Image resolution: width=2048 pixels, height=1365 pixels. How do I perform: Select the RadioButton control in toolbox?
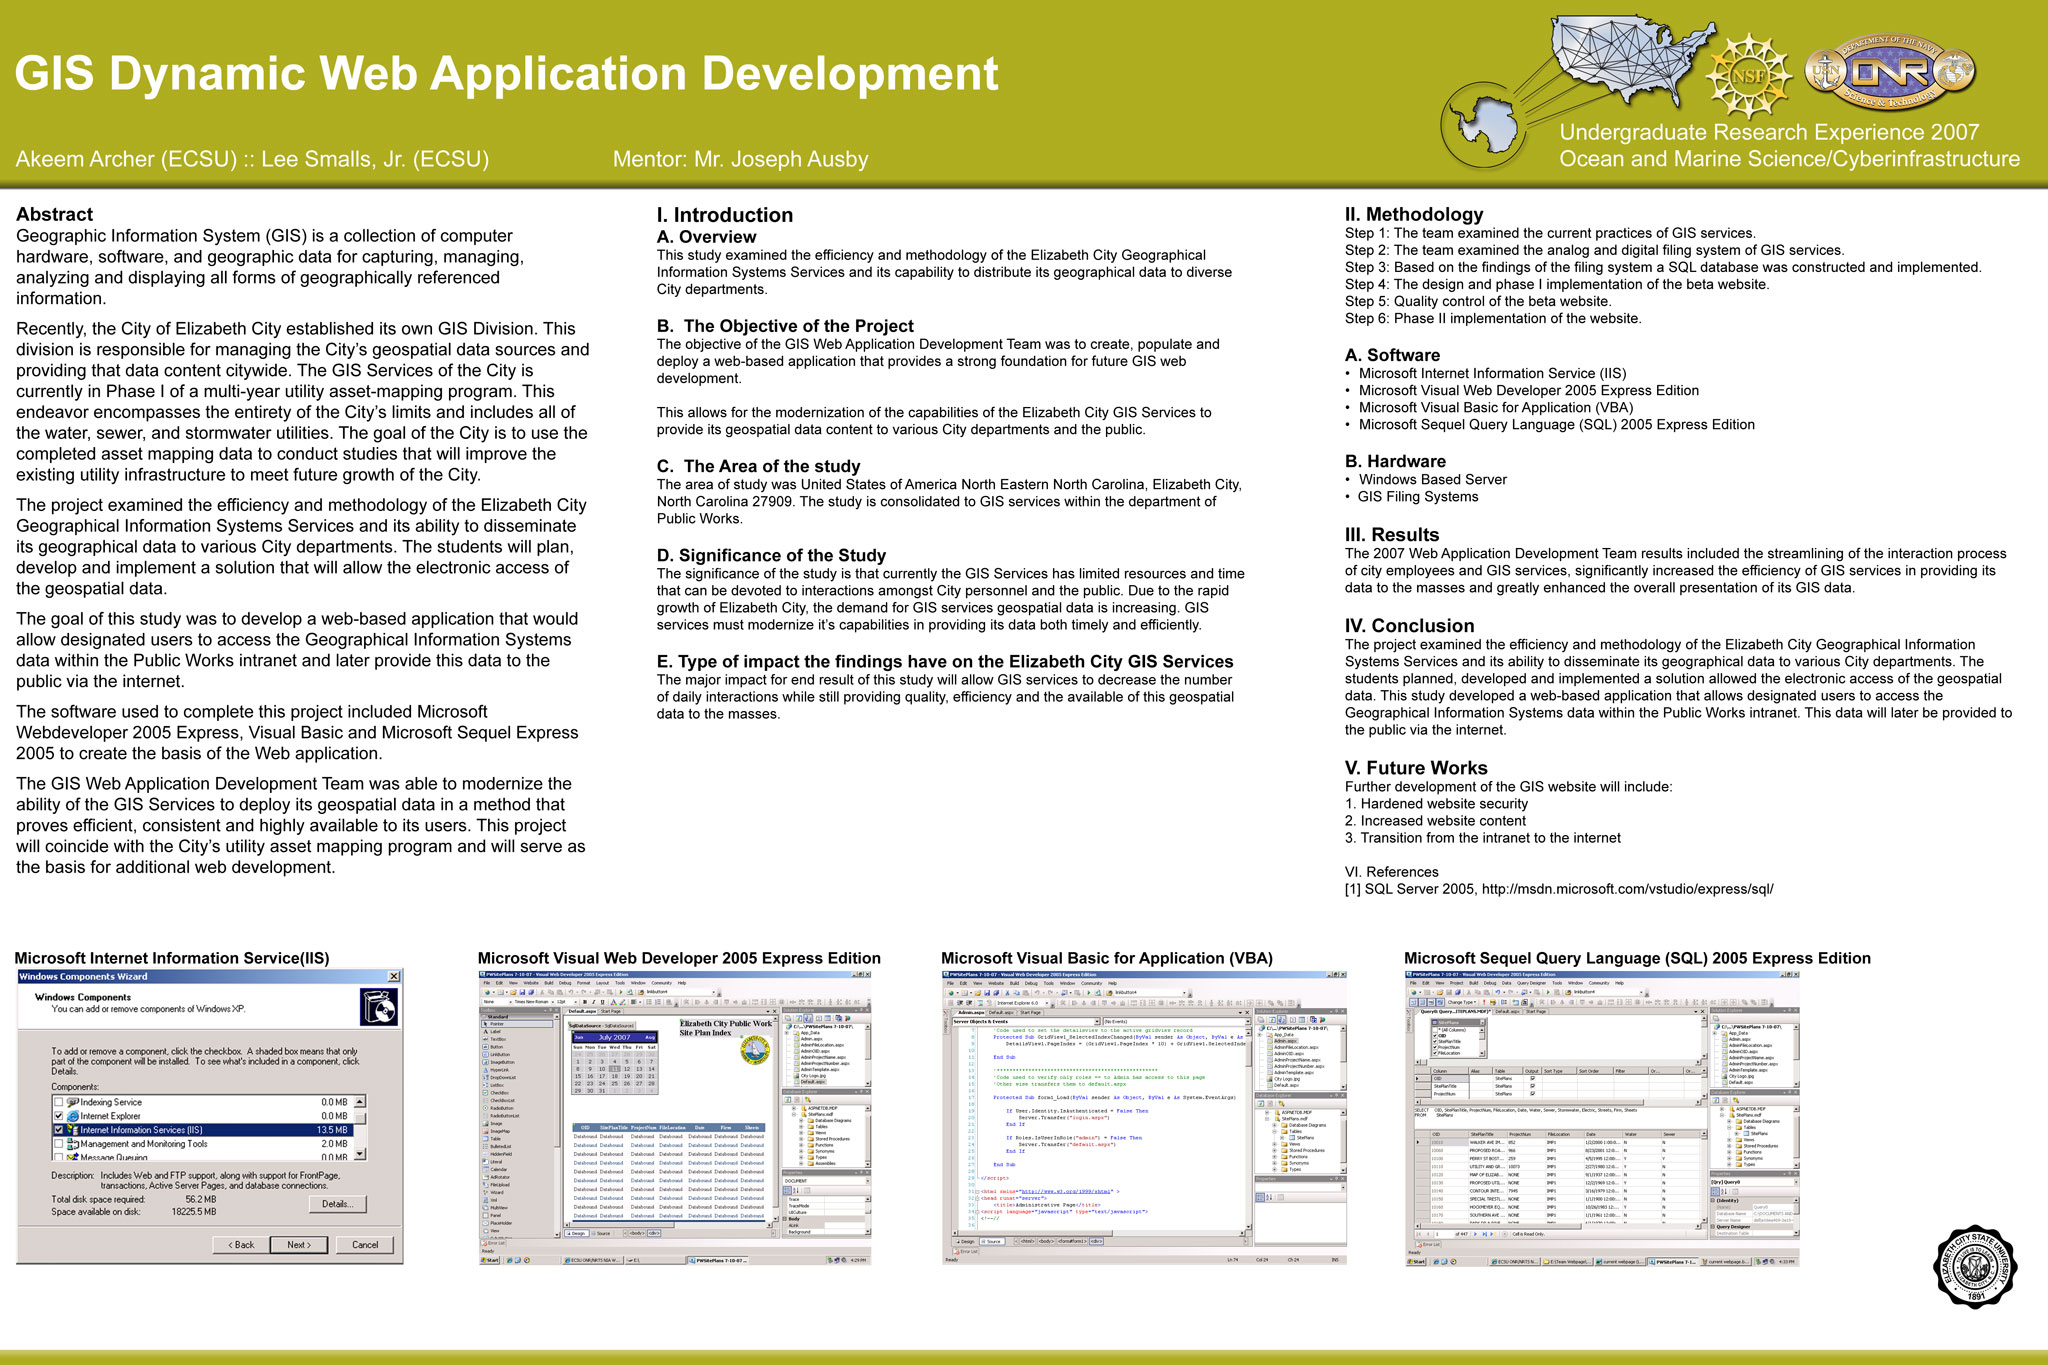[x=498, y=1108]
